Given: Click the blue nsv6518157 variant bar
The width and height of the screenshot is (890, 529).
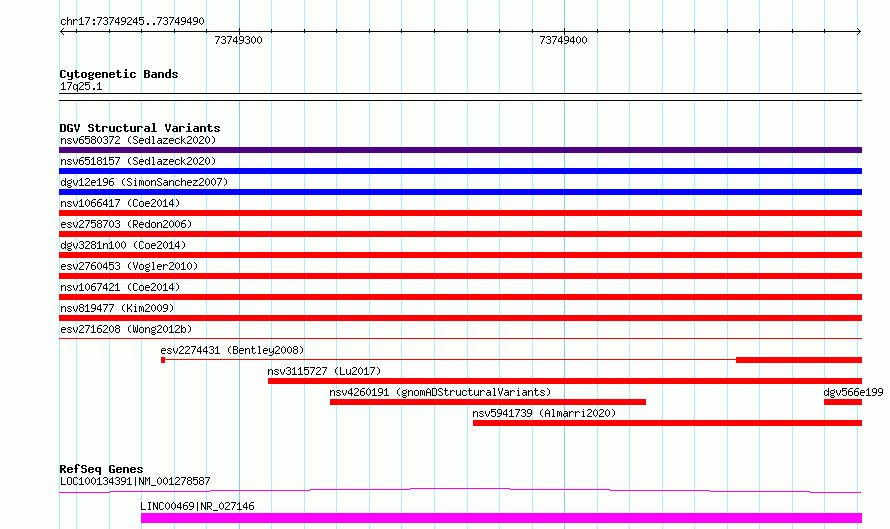Looking at the screenshot, I should 460,171.
